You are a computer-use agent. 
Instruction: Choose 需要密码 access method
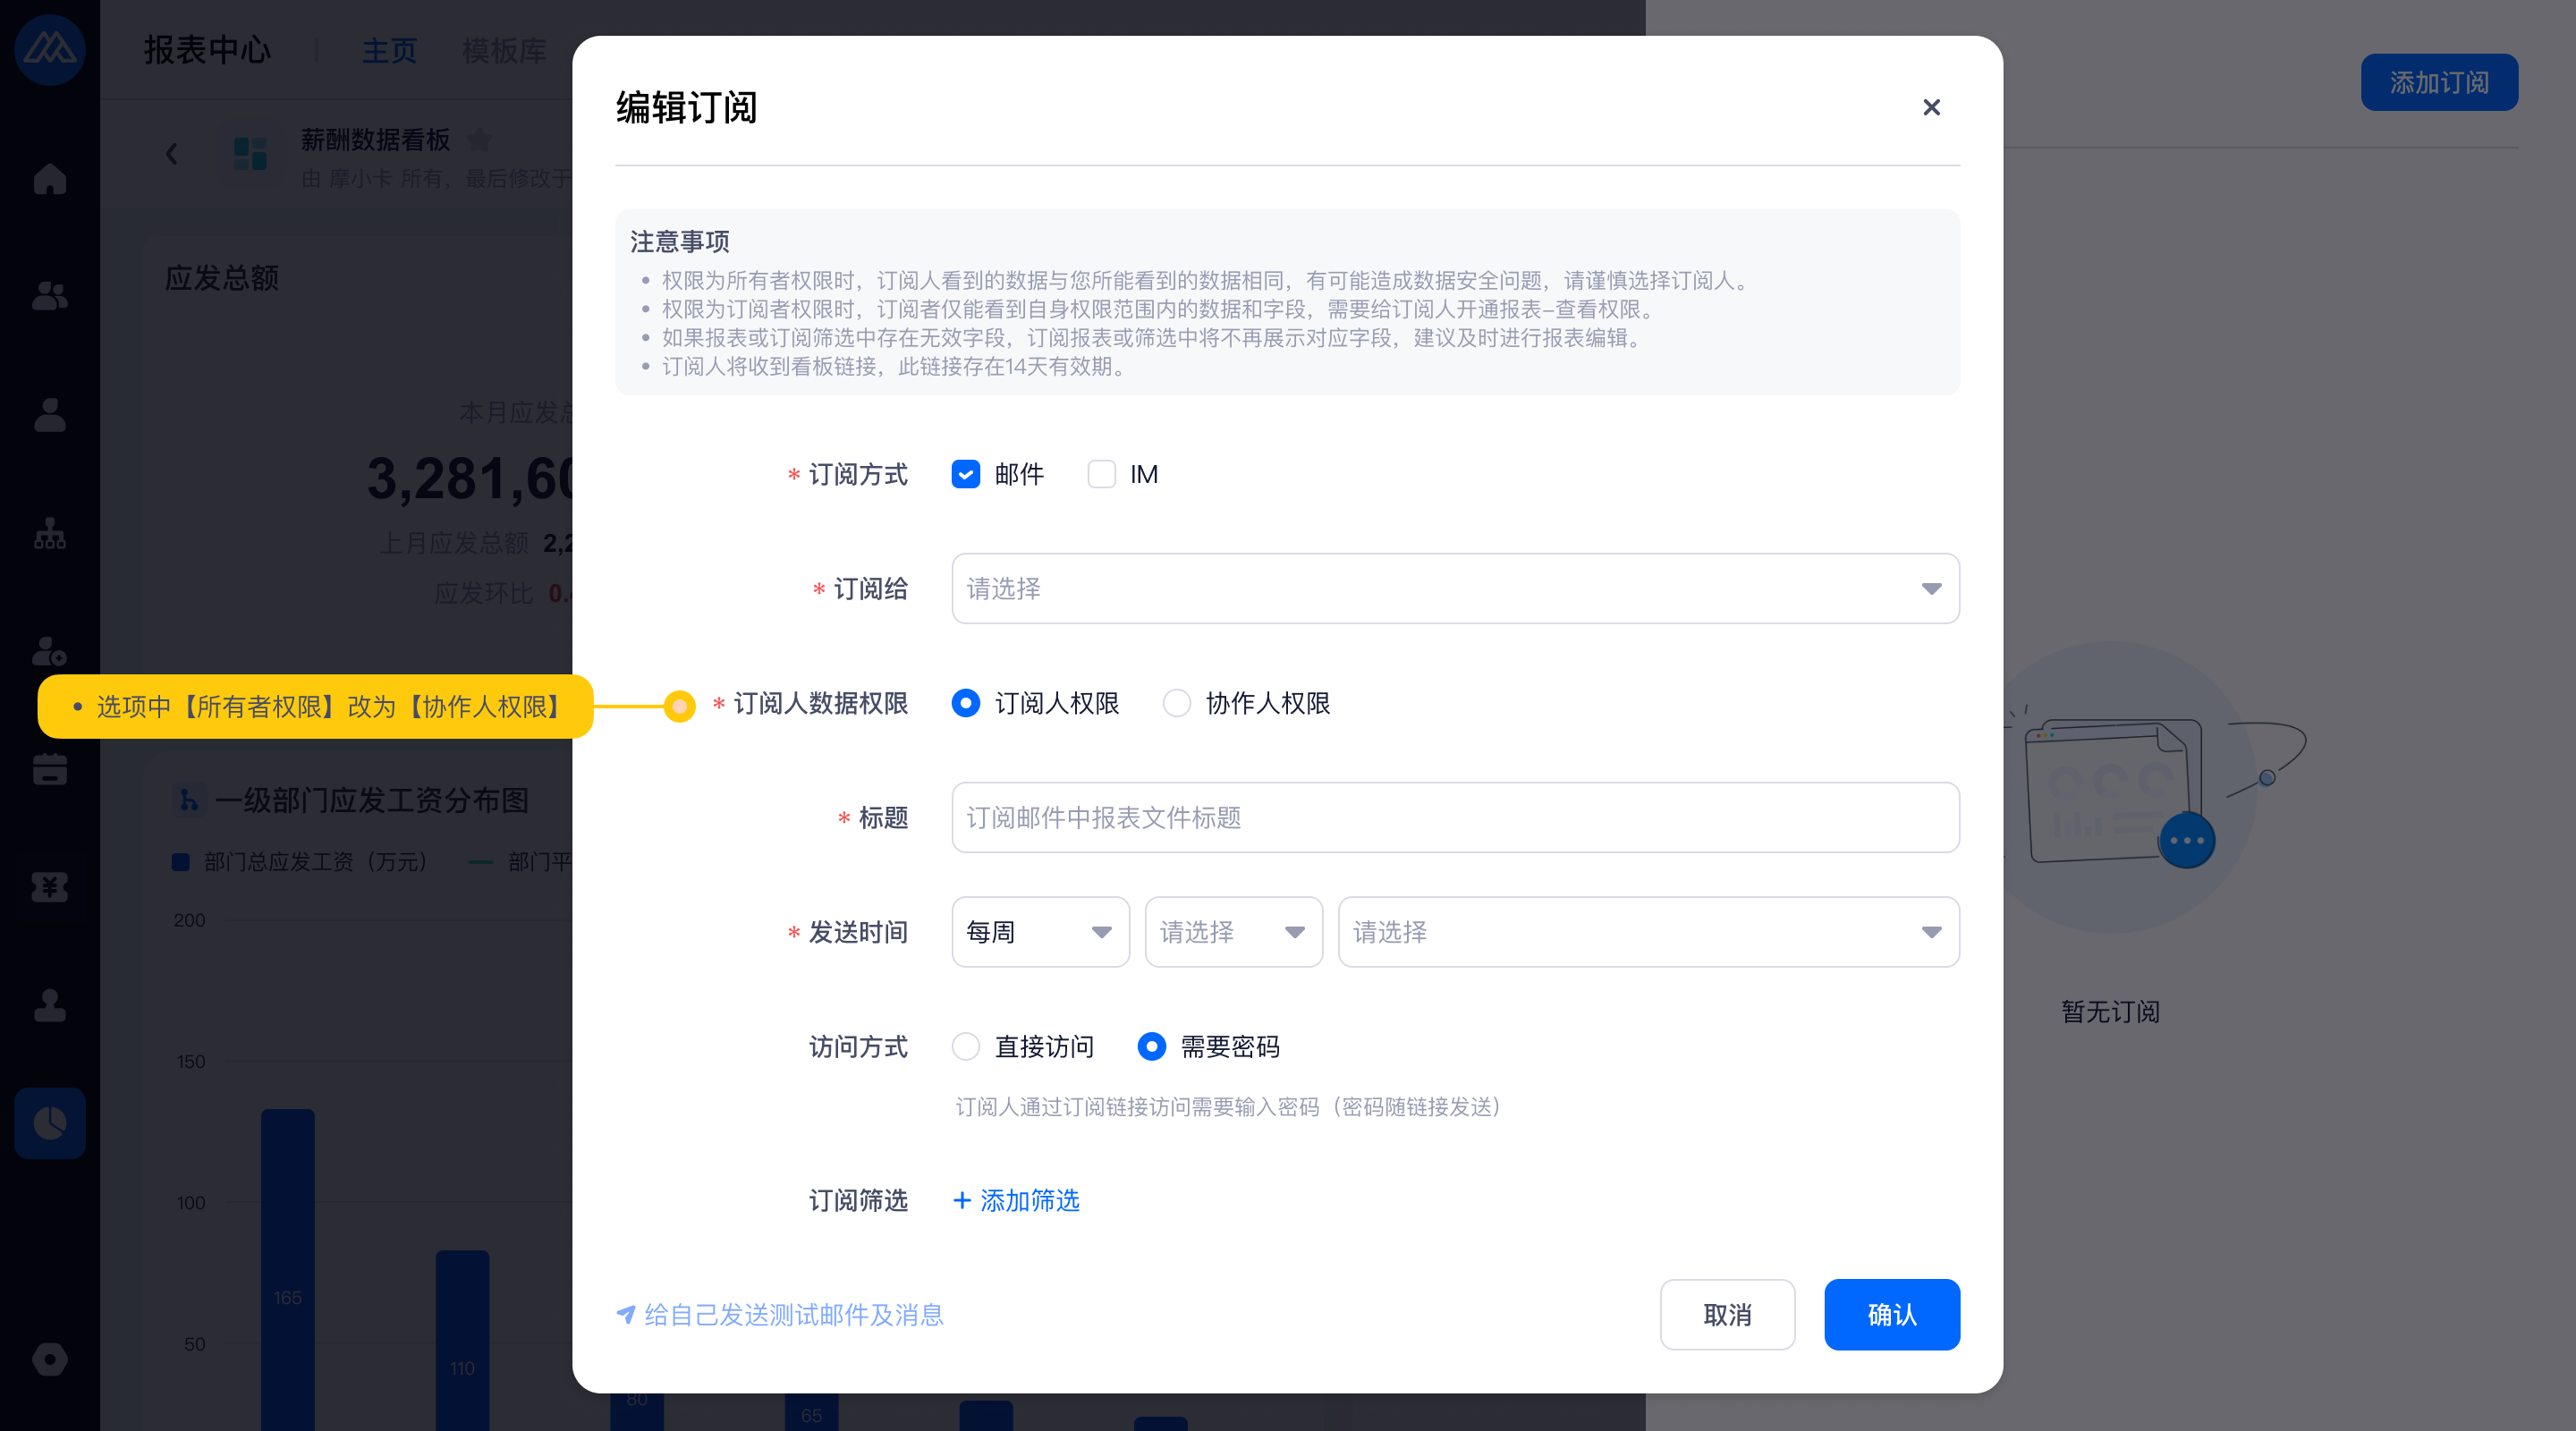tap(1151, 1046)
